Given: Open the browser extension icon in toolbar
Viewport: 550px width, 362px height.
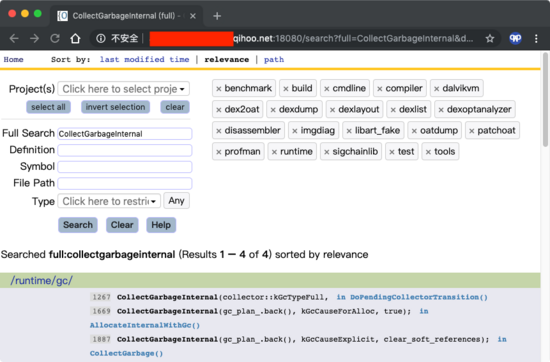Looking at the screenshot, I should [515, 38].
